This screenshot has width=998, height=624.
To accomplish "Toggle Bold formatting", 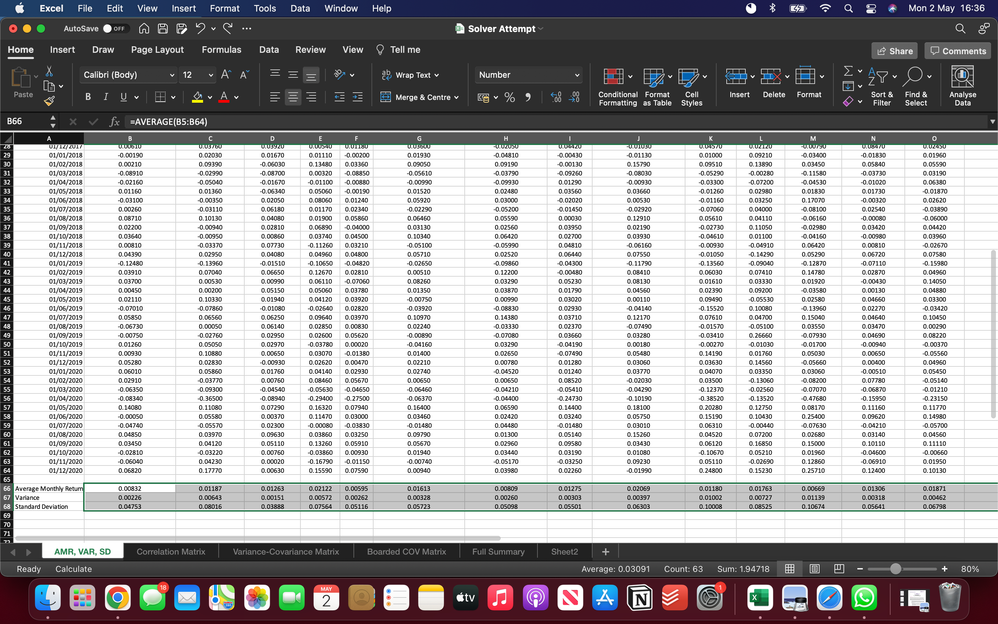I will point(88,97).
